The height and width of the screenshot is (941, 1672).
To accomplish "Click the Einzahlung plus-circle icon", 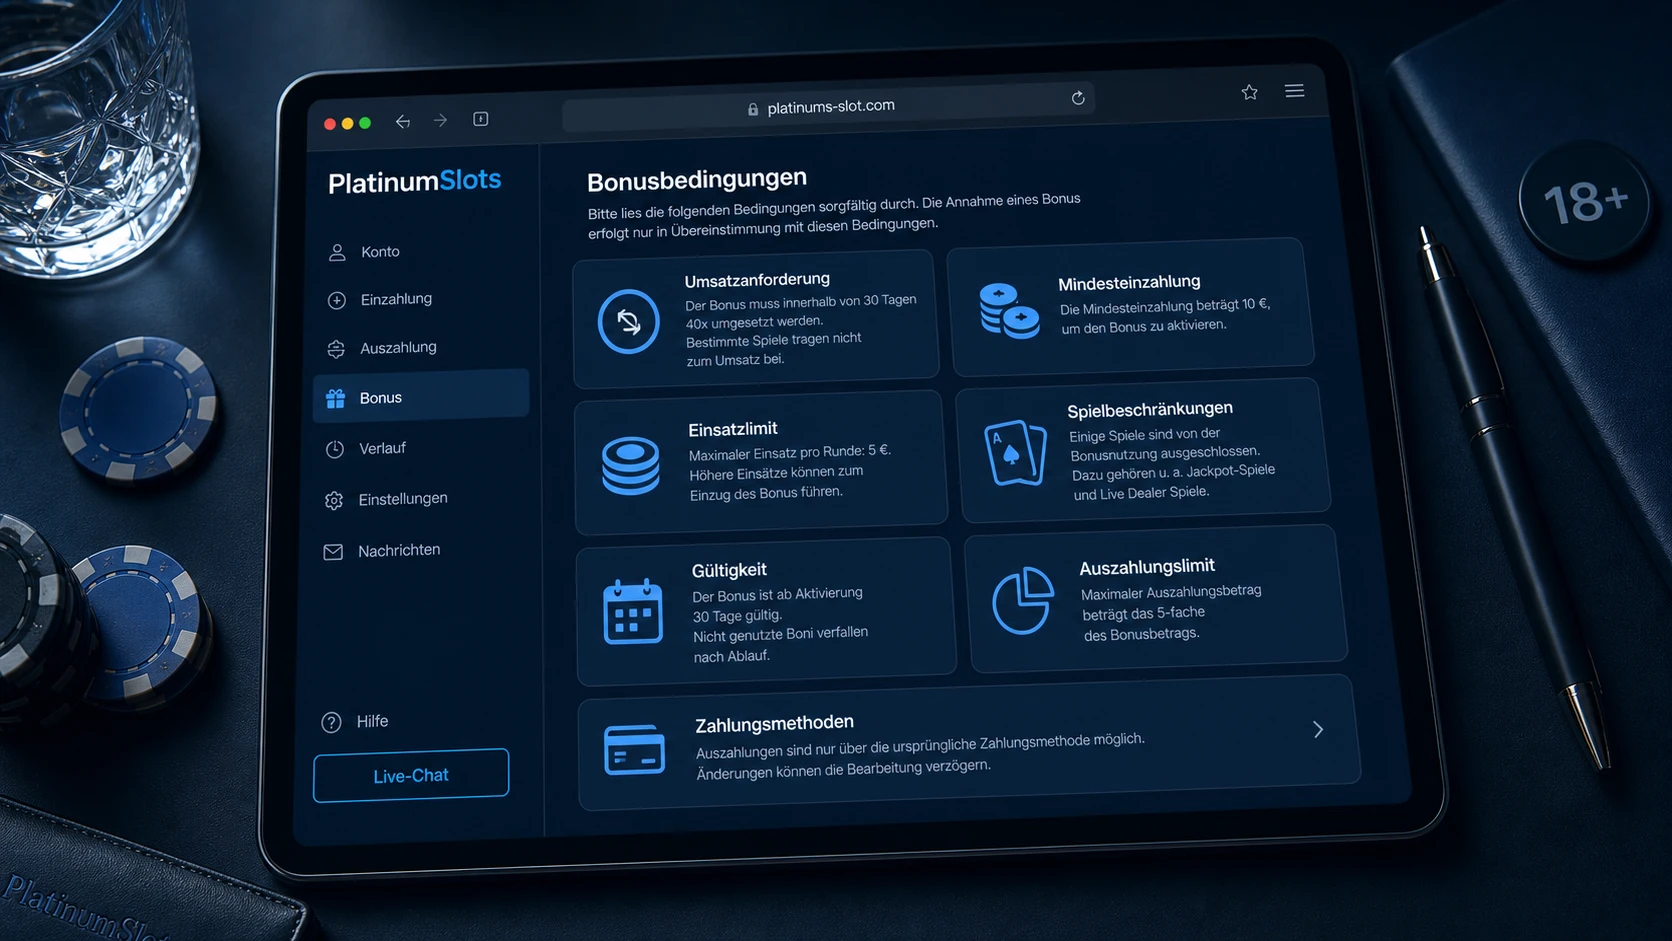I will 336,300.
